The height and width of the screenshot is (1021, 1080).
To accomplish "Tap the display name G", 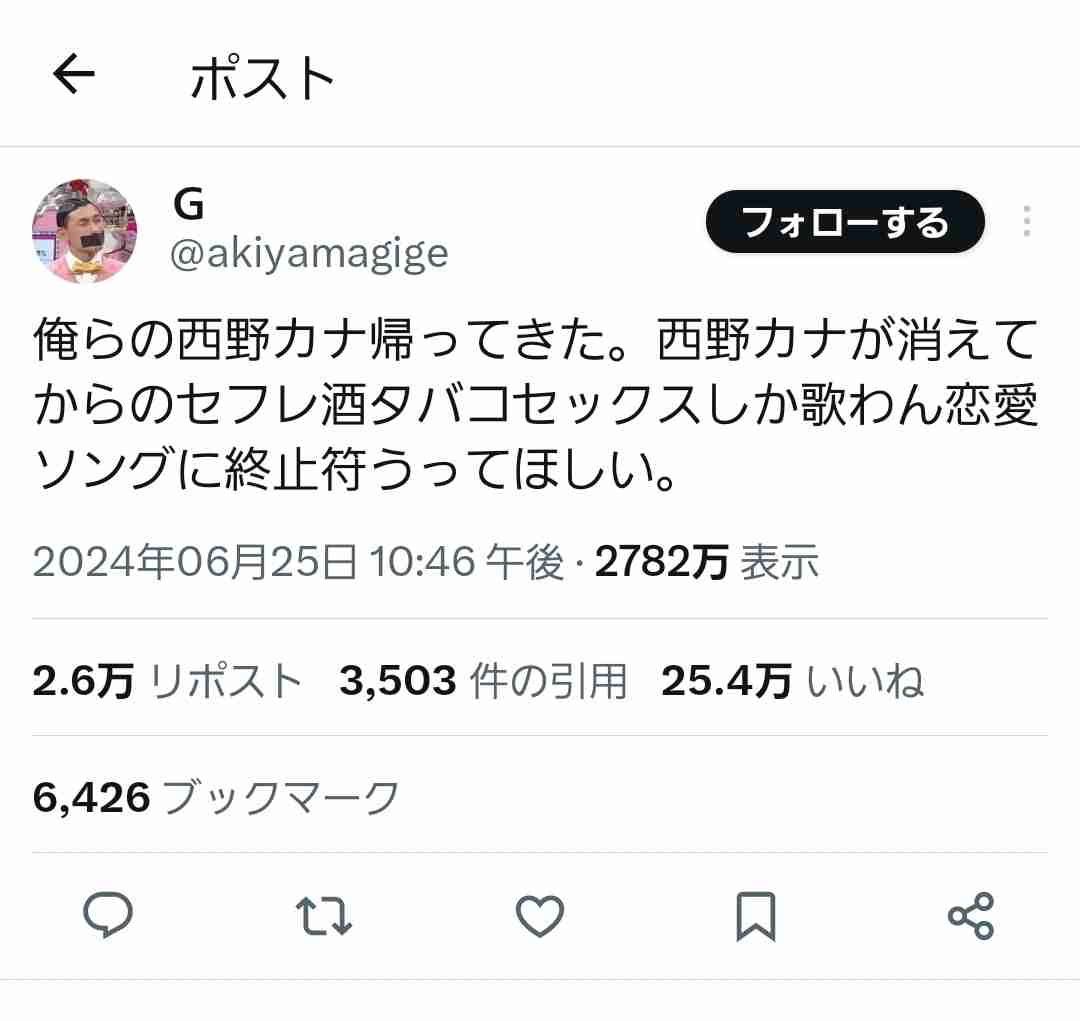I will pos(189,204).
